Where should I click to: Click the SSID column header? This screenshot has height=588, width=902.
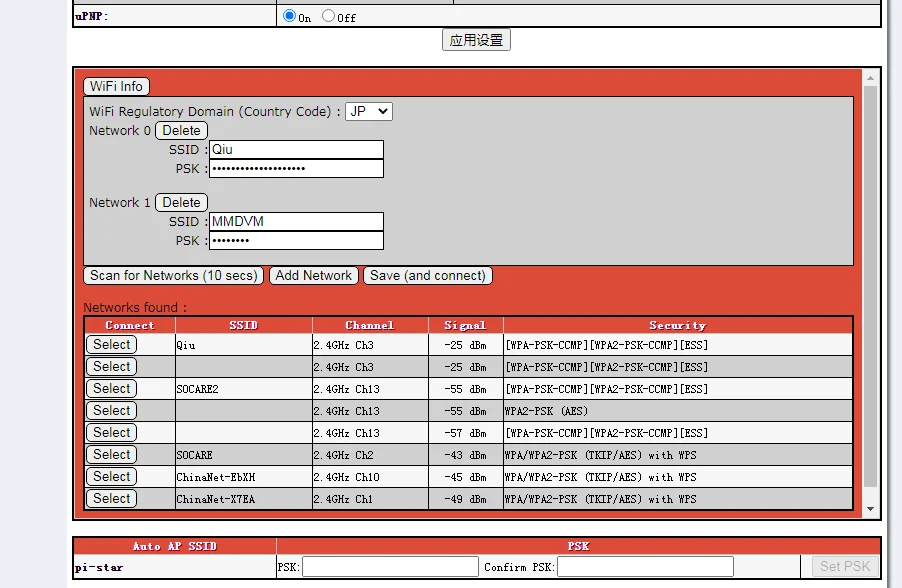[x=244, y=326]
